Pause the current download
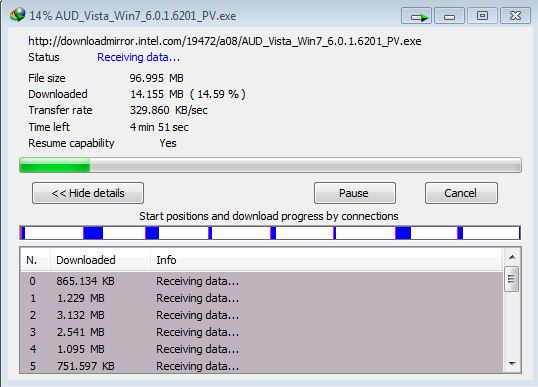Screen dimensions: 538x387 click(355, 193)
